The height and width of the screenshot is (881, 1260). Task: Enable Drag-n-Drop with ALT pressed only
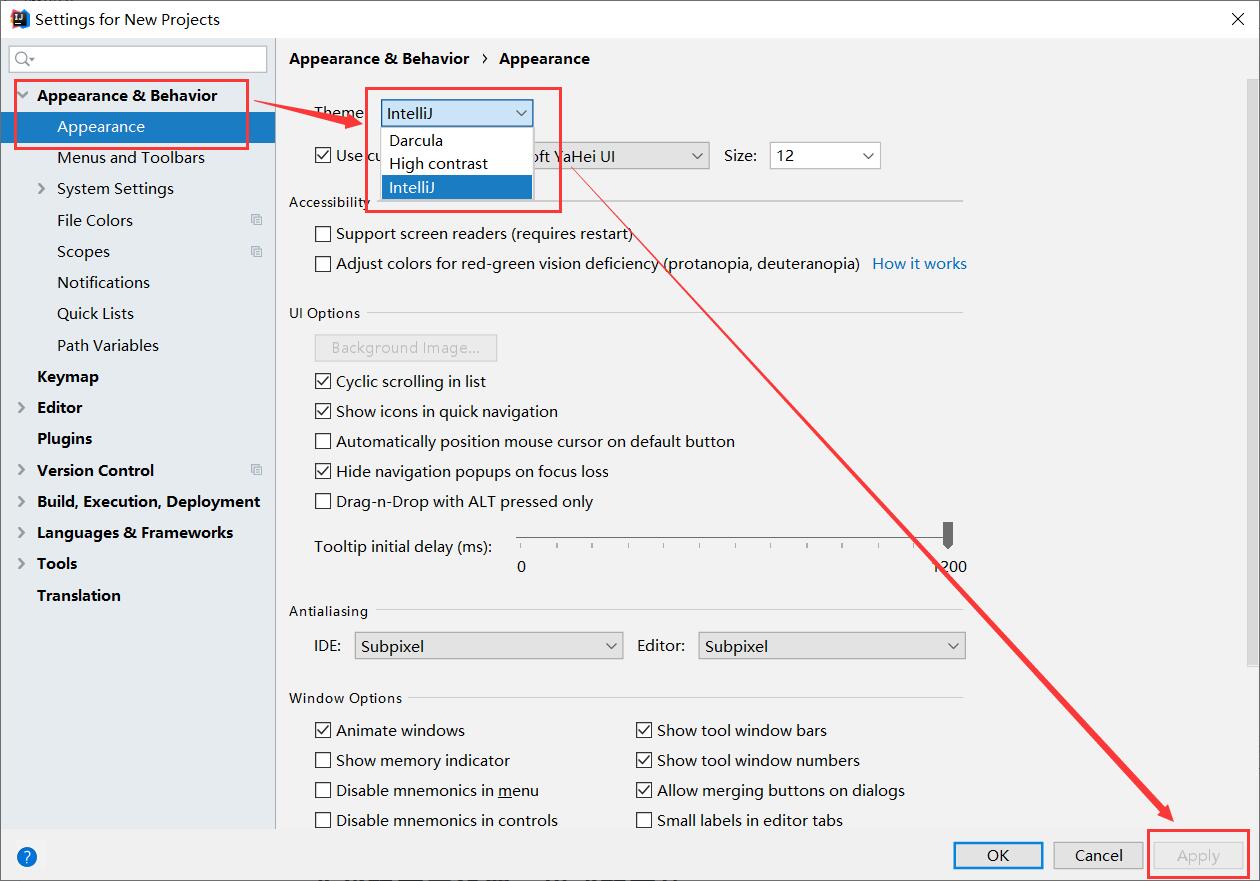322,501
